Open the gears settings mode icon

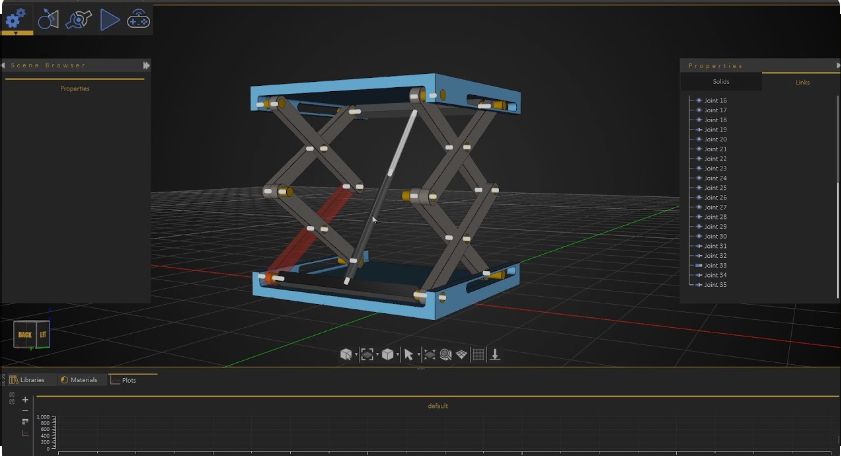[16, 18]
